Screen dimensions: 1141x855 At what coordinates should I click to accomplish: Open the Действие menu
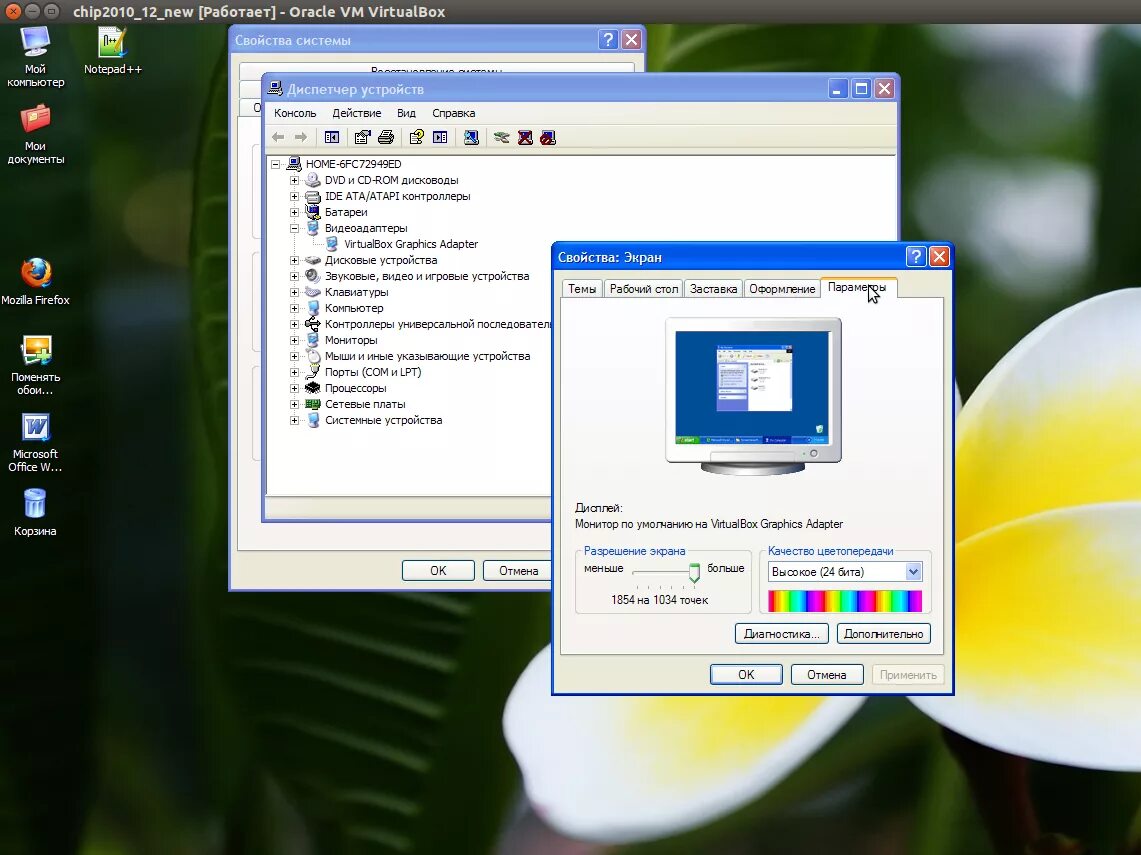click(x=356, y=112)
